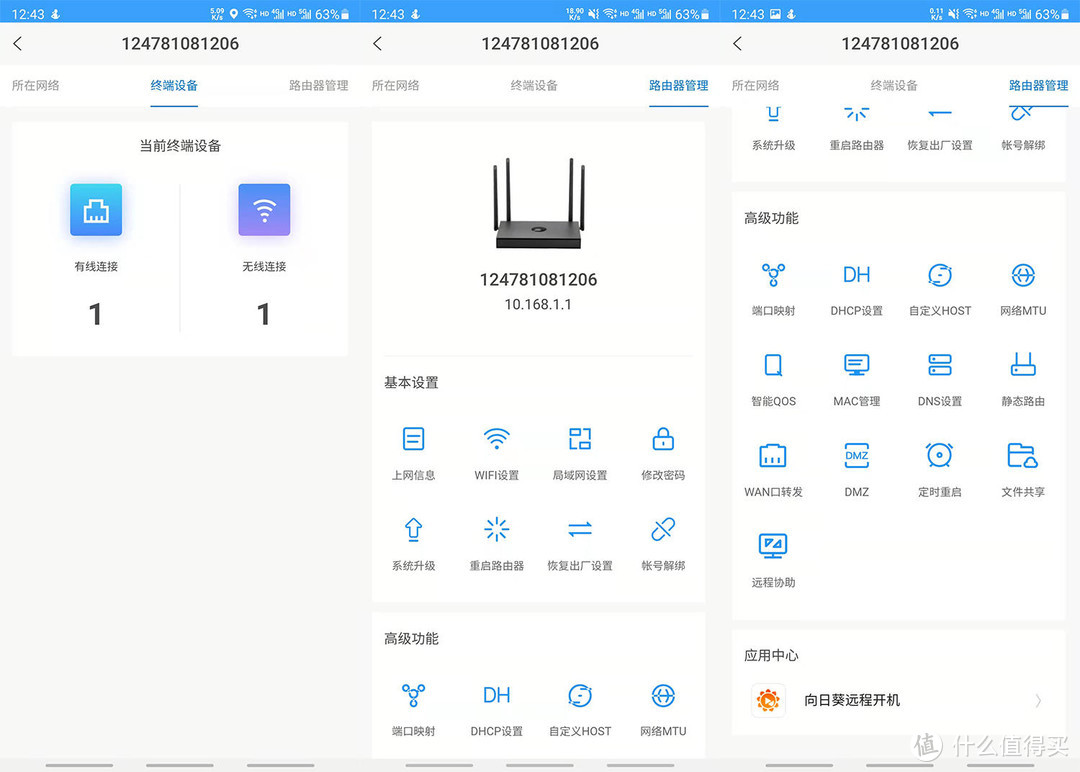This screenshot has height=772, width=1080.
Task: Tap the 有线连接 wired connection icon
Action: pyautogui.click(x=96, y=210)
